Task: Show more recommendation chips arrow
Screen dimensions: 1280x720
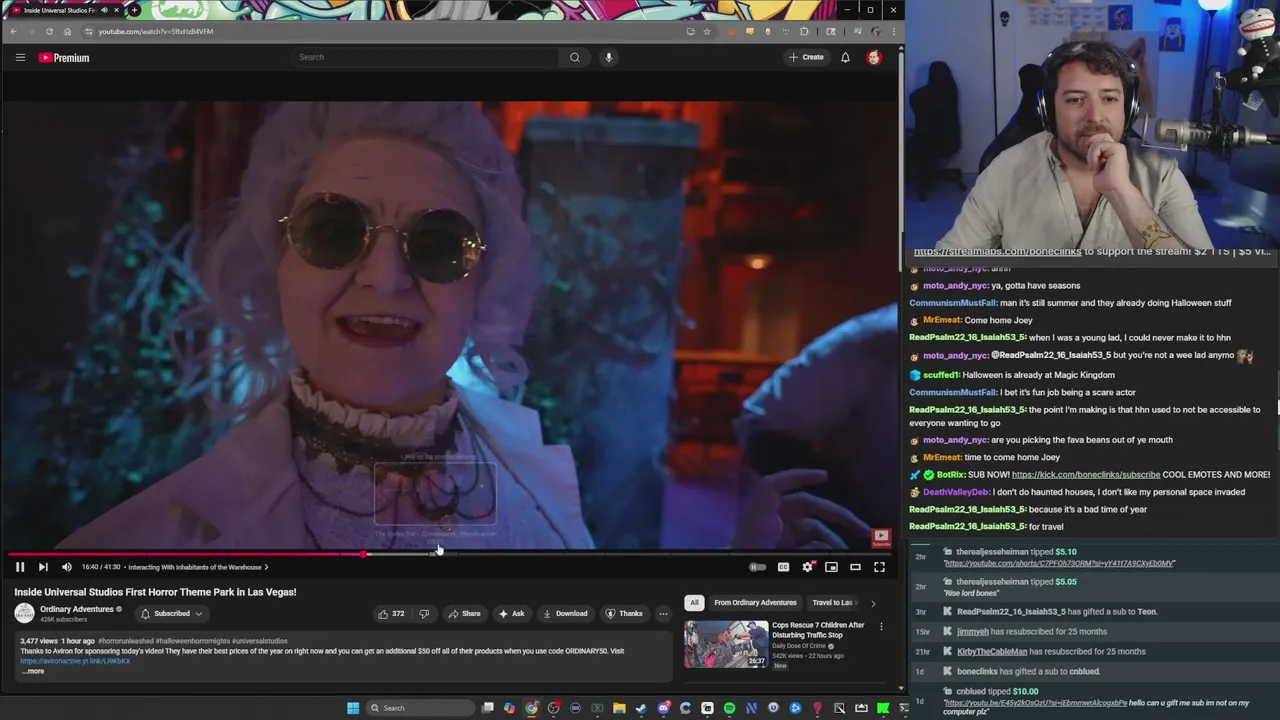Action: [873, 603]
